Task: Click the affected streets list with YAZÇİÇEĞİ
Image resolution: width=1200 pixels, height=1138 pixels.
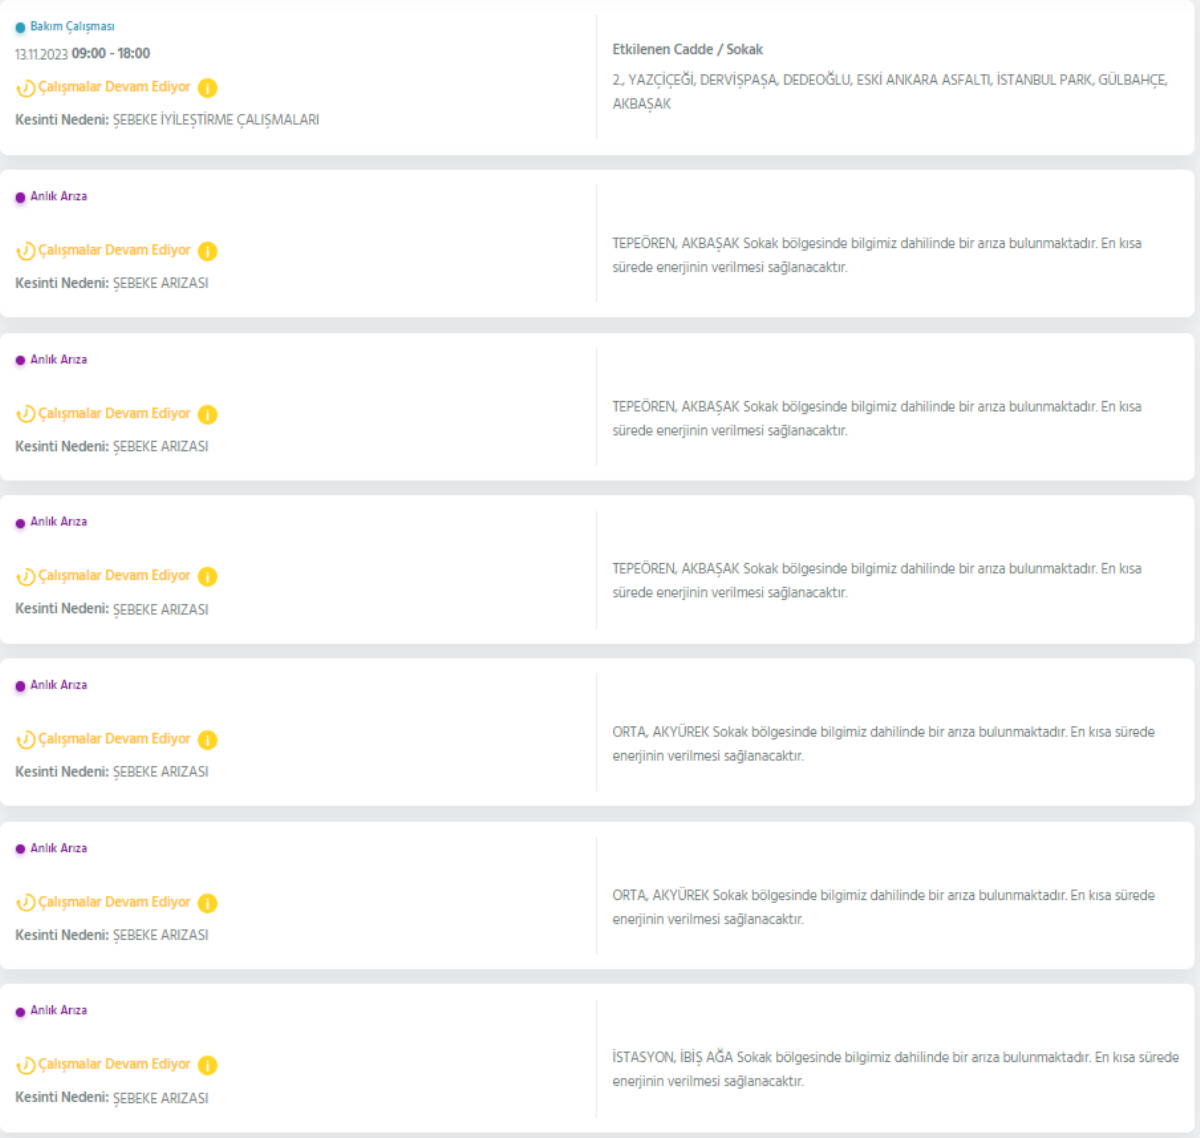Action: (x=888, y=91)
